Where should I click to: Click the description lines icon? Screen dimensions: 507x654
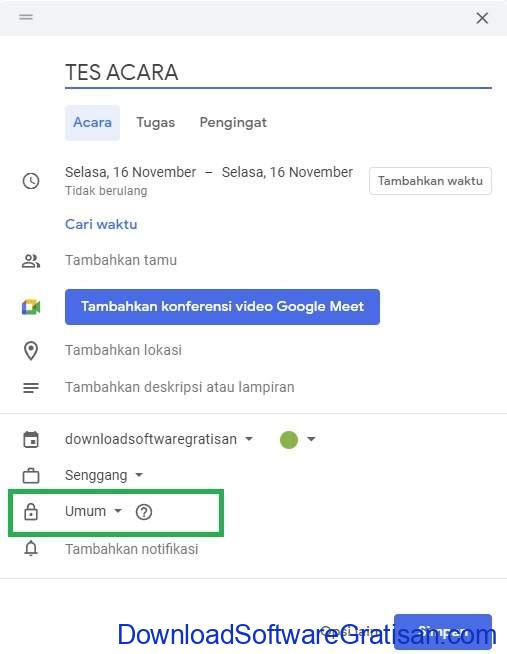pyautogui.click(x=31, y=388)
